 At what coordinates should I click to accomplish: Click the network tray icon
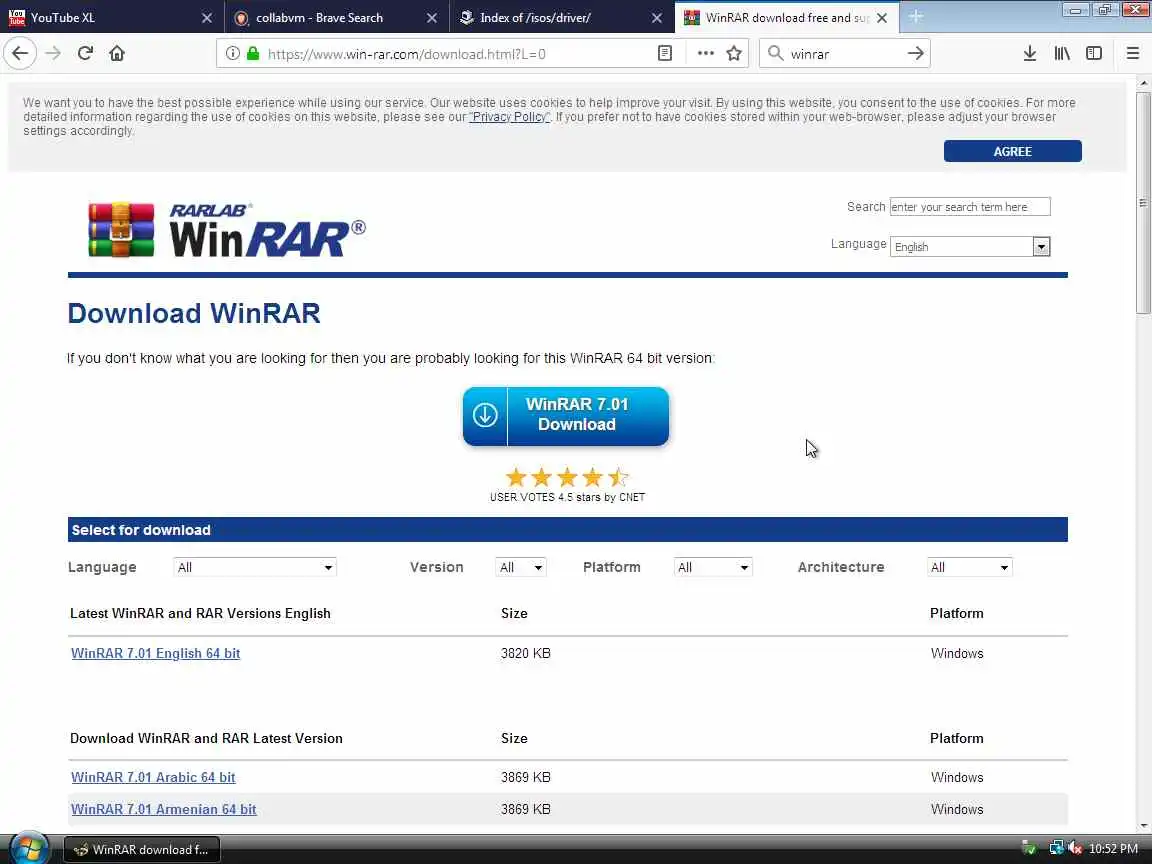(x=1056, y=849)
